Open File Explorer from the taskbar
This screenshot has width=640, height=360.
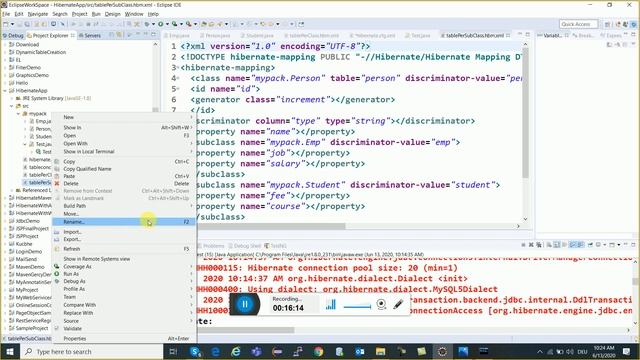(380, 351)
